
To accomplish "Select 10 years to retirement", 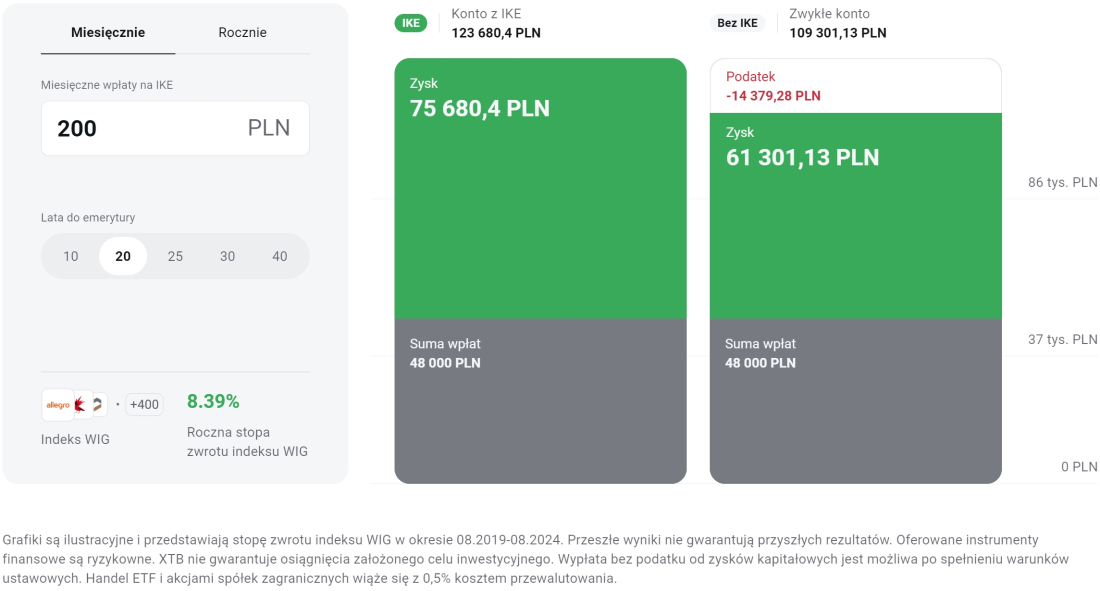I will (71, 256).
